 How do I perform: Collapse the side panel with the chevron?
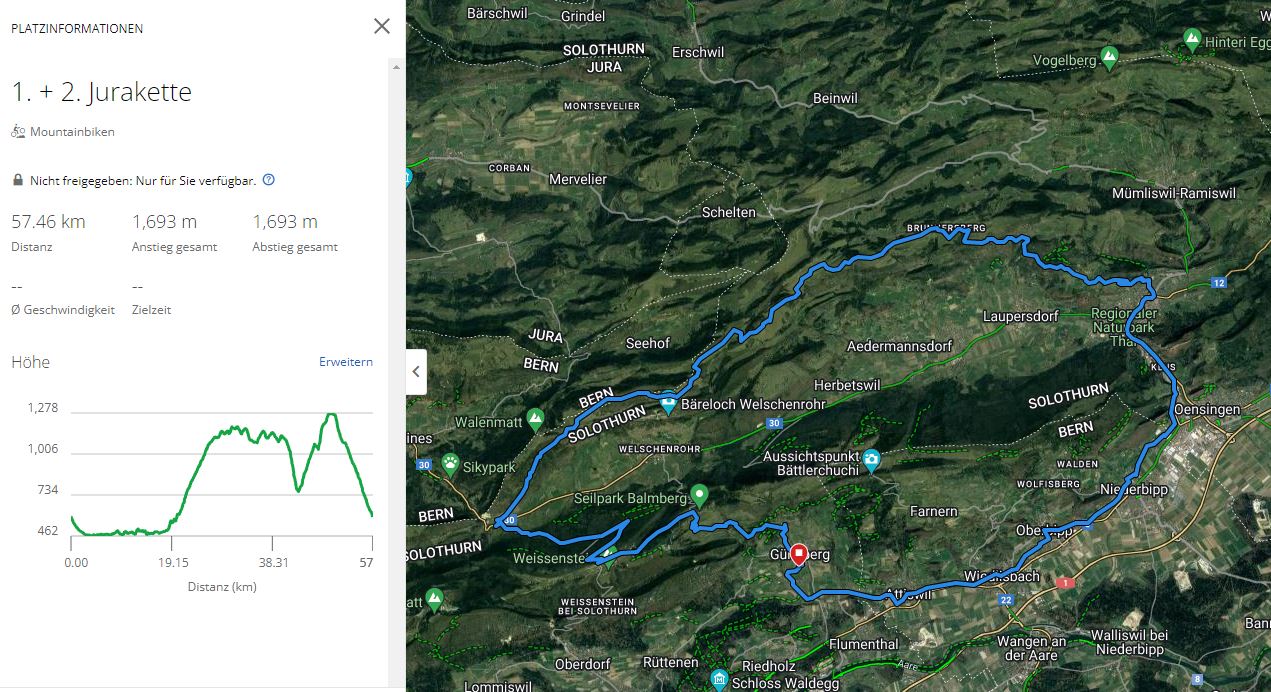(x=417, y=372)
